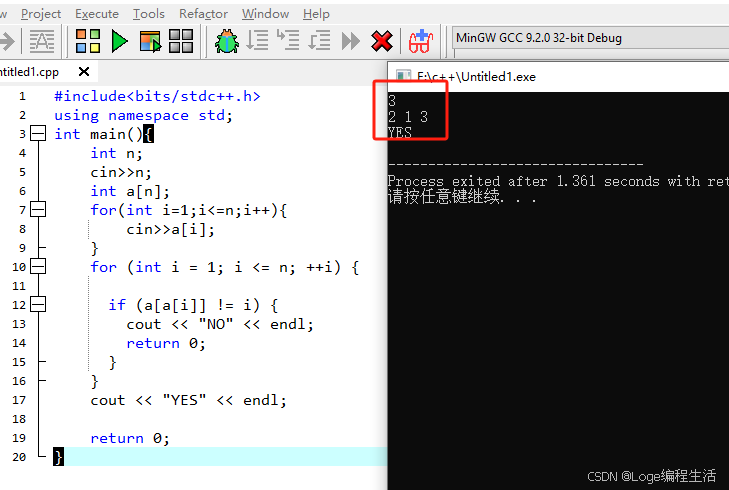
Task: Click the Continue double-arrow icon
Action: click(351, 41)
